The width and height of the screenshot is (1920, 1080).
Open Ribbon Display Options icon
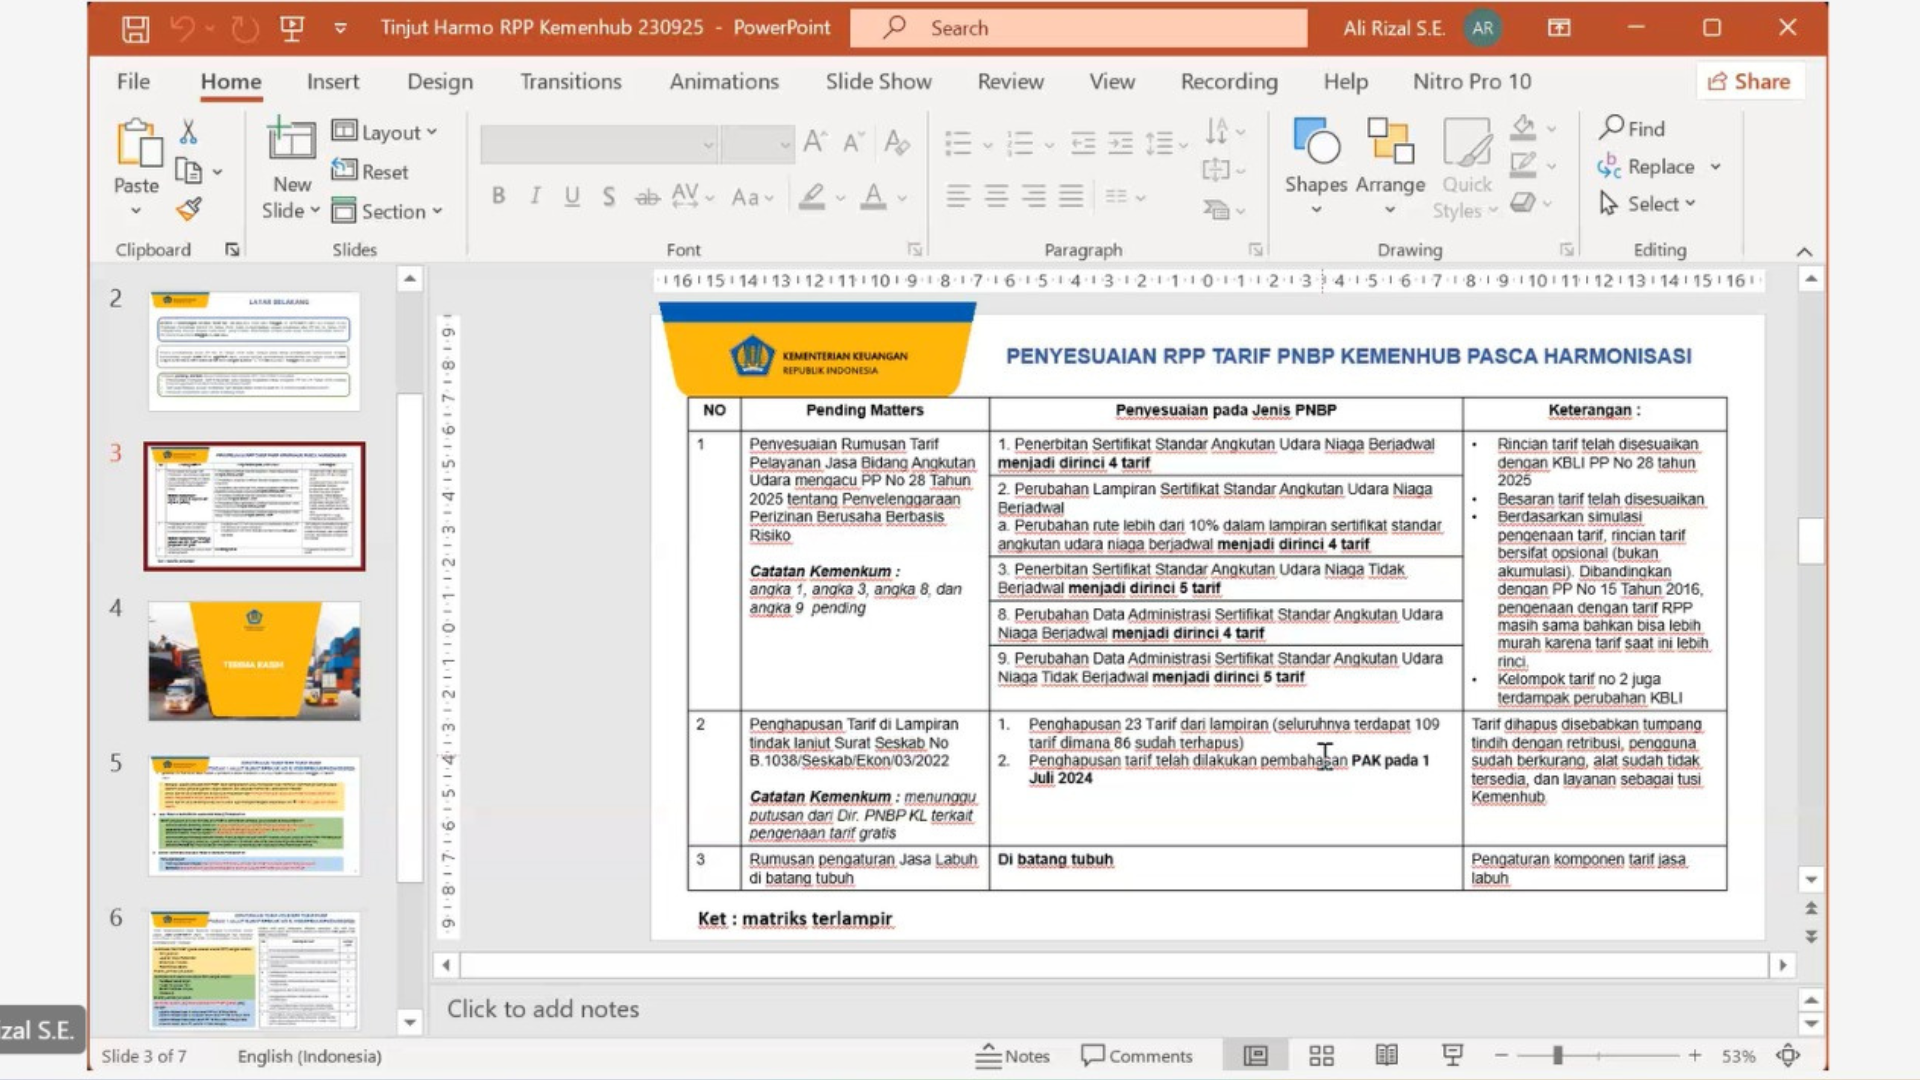1559,28
